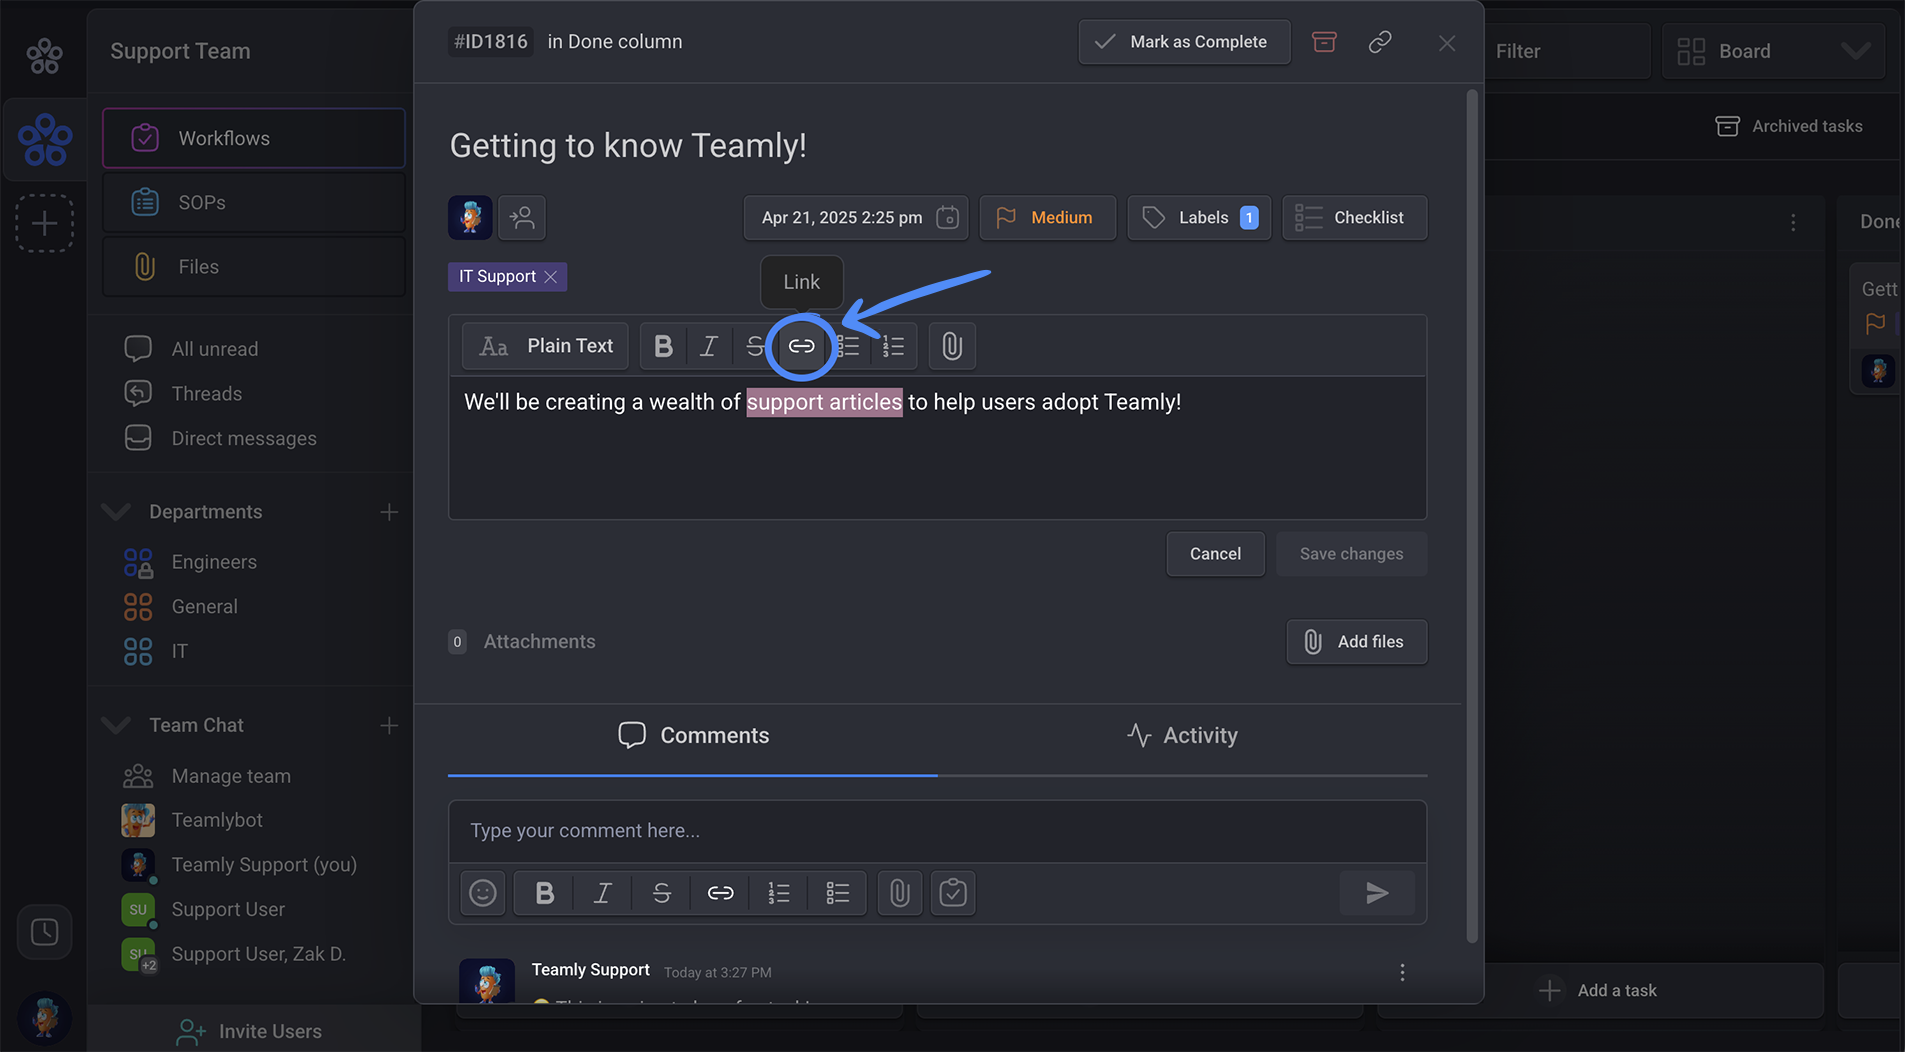Viewport: 1905px width, 1052px height.
Task: Open General department
Action: coord(204,607)
